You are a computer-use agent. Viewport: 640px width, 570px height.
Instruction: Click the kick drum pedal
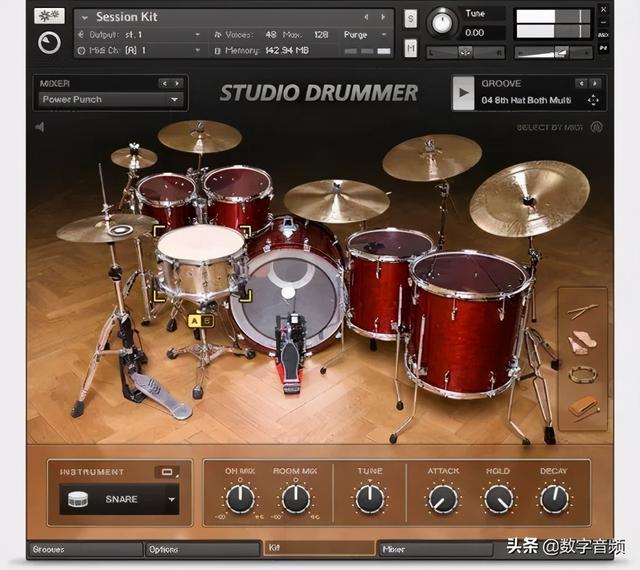pyautogui.click(x=290, y=355)
